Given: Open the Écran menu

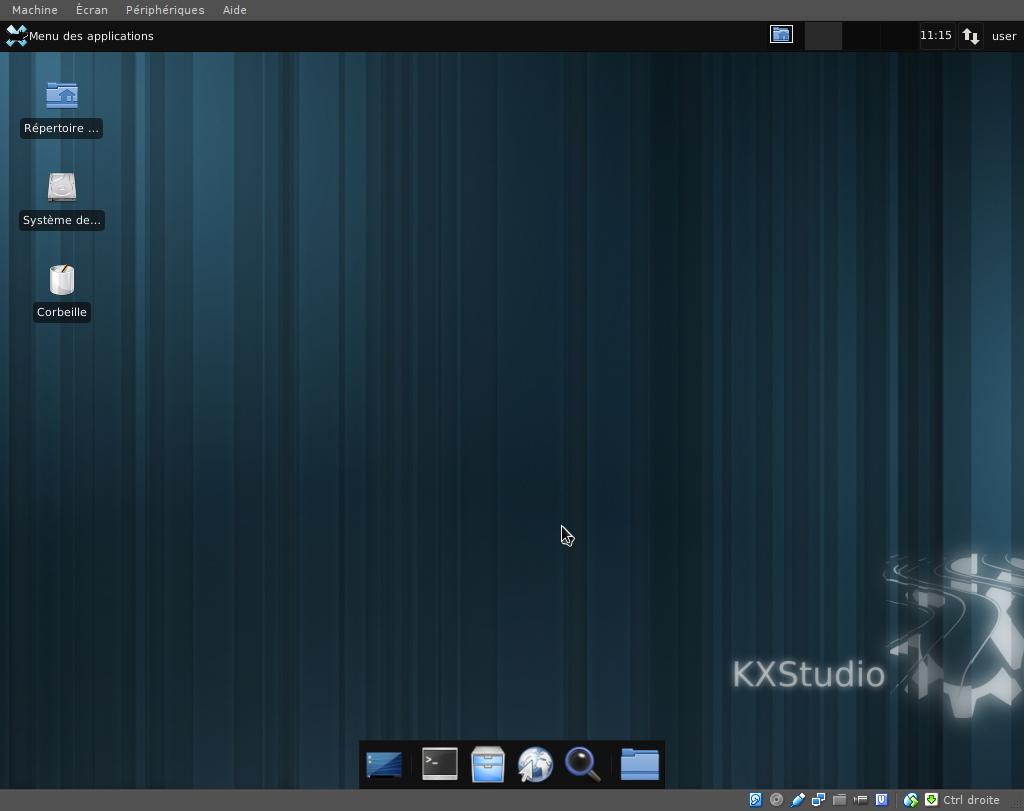Looking at the screenshot, I should click(91, 10).
